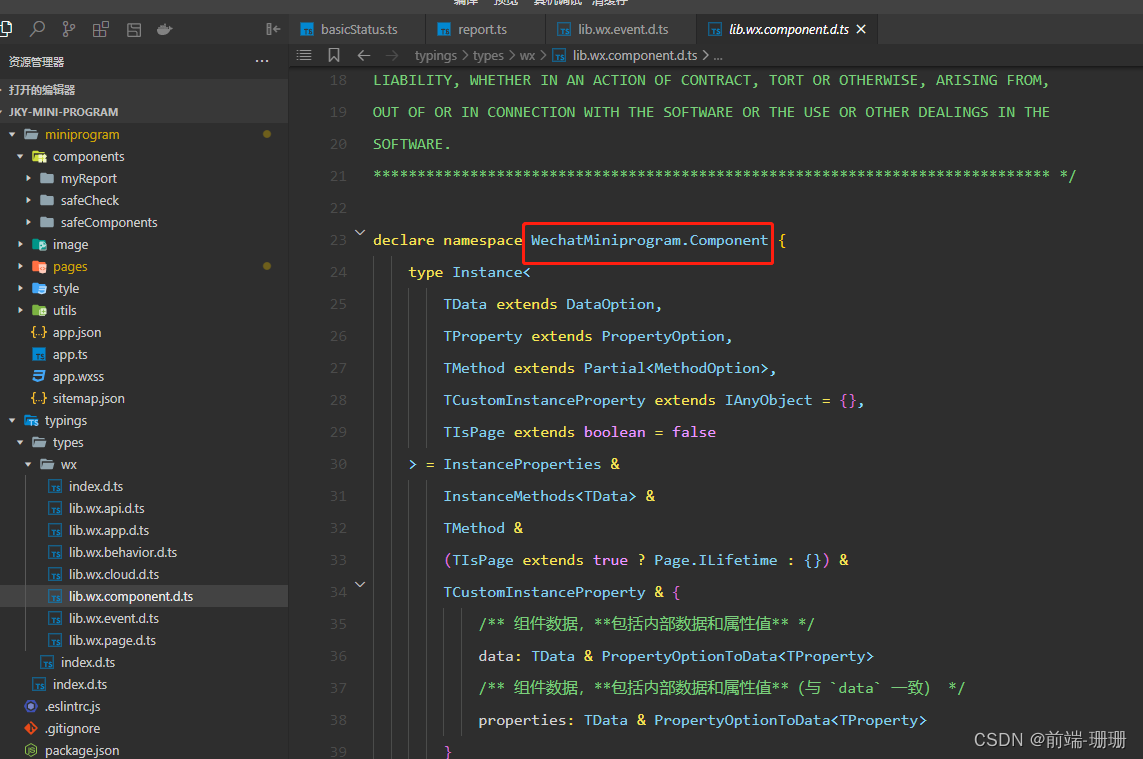Click 'wx' in the breadcrumb path
Screen dimensions: 1143x759
point(527,55)
